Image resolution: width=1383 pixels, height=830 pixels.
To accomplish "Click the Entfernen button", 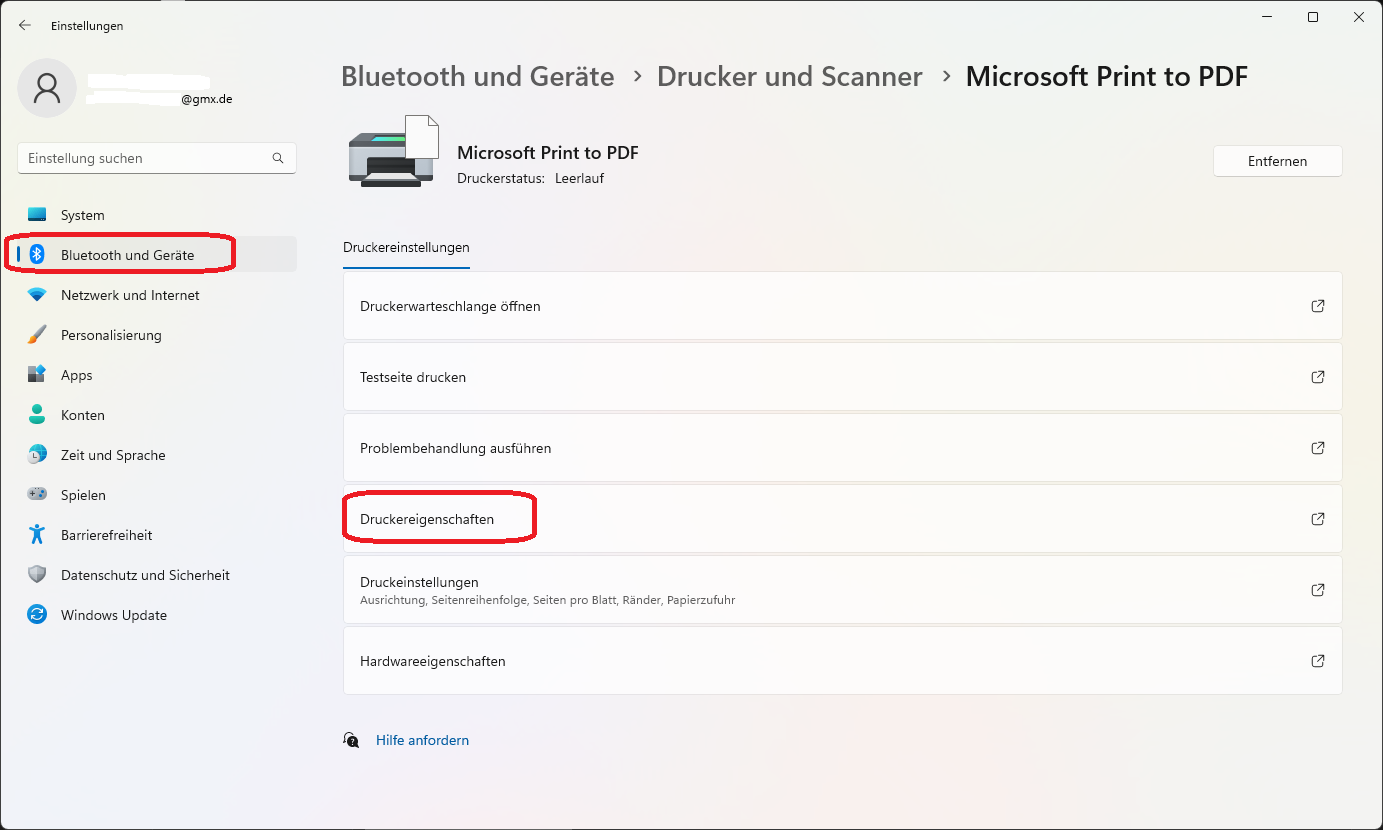I will pos(1277,161).
